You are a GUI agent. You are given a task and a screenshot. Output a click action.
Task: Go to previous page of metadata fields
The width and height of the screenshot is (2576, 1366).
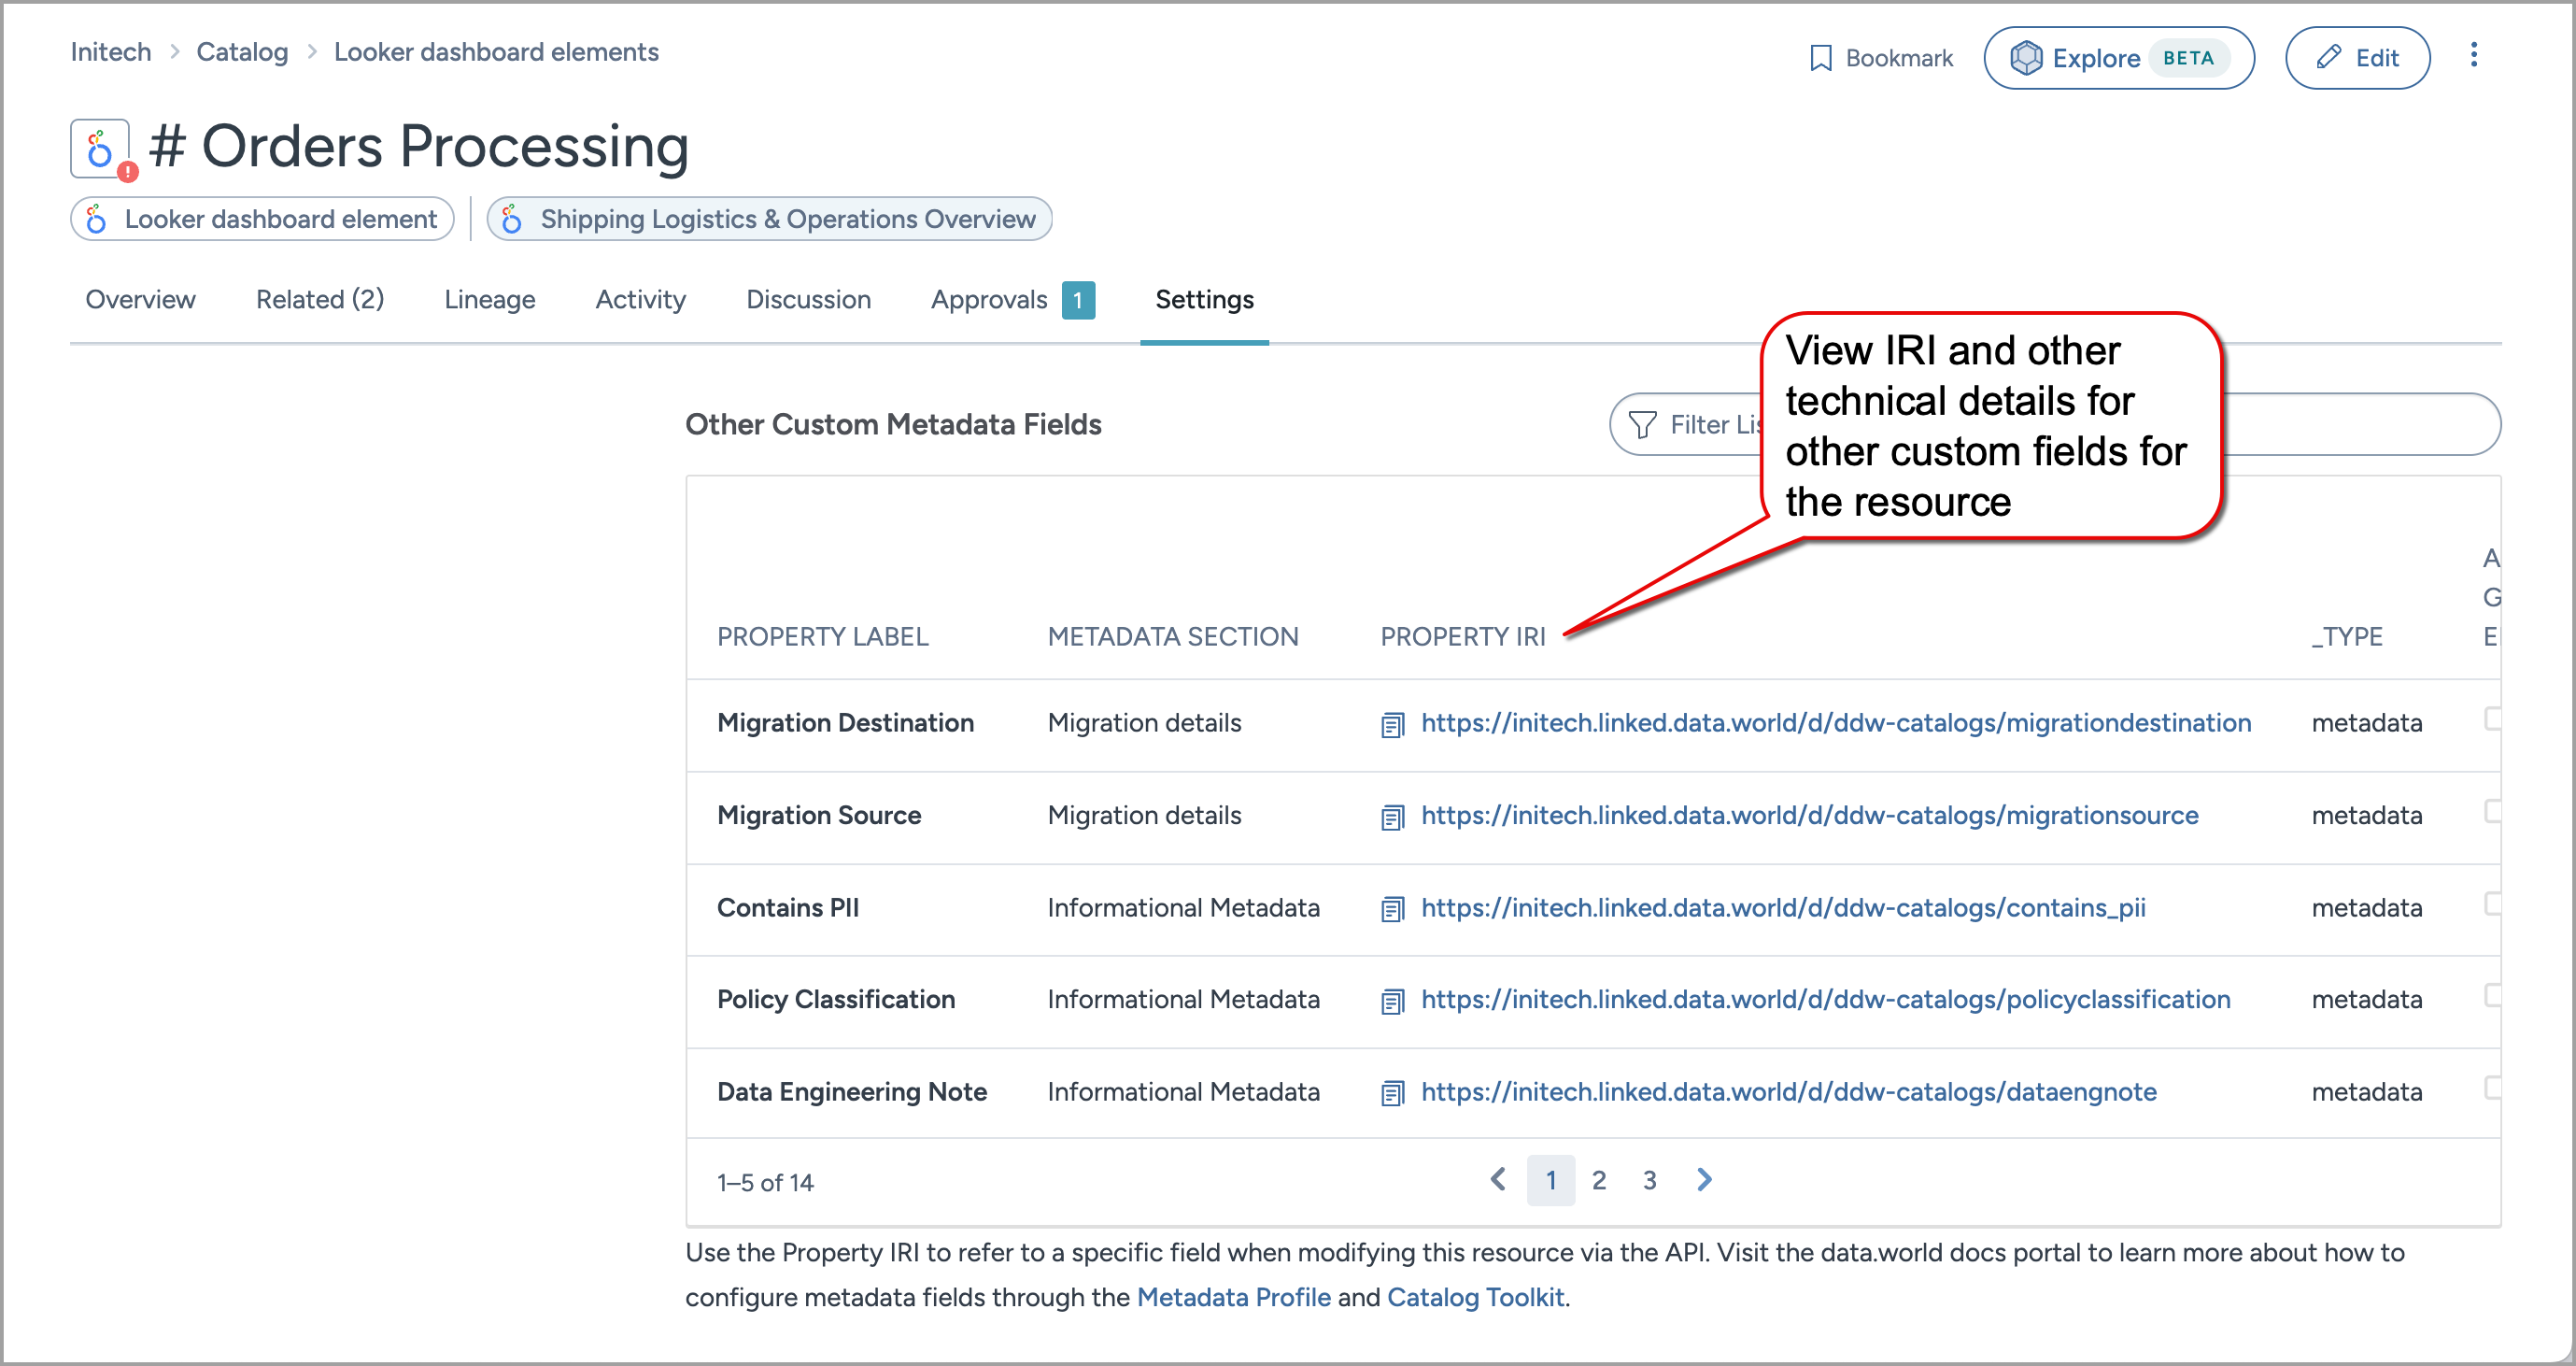click(x=1498, y=1181)
